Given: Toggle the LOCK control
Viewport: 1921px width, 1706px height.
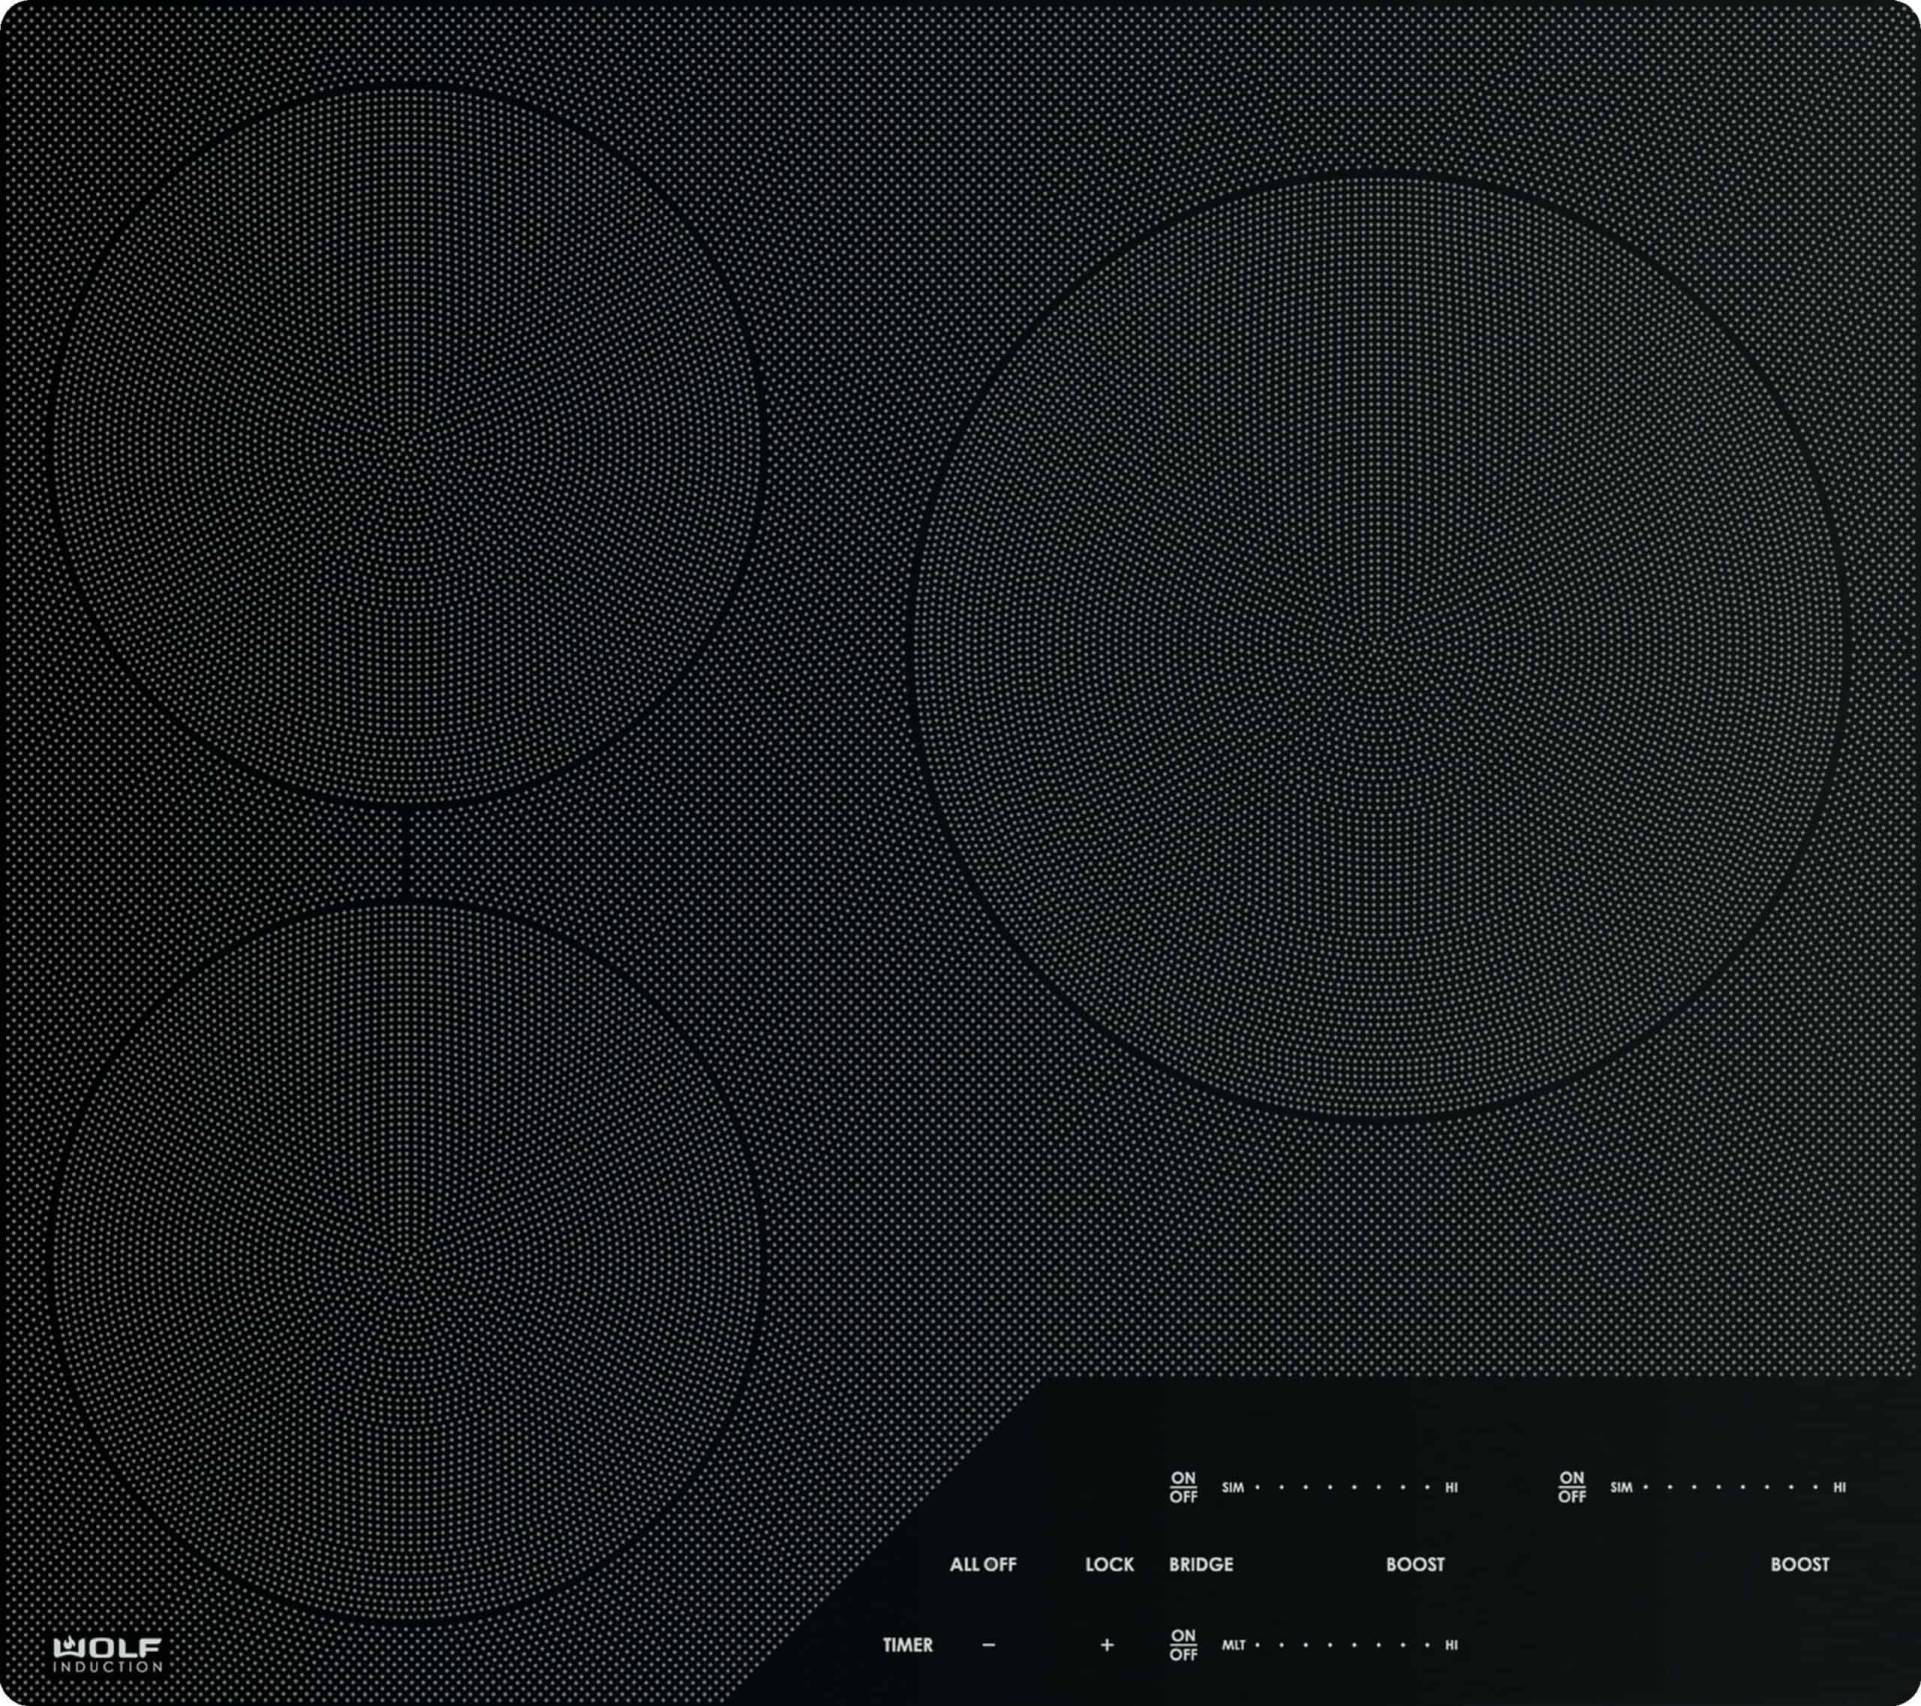Looking at the screenshot, I should pos(1109,1564).
